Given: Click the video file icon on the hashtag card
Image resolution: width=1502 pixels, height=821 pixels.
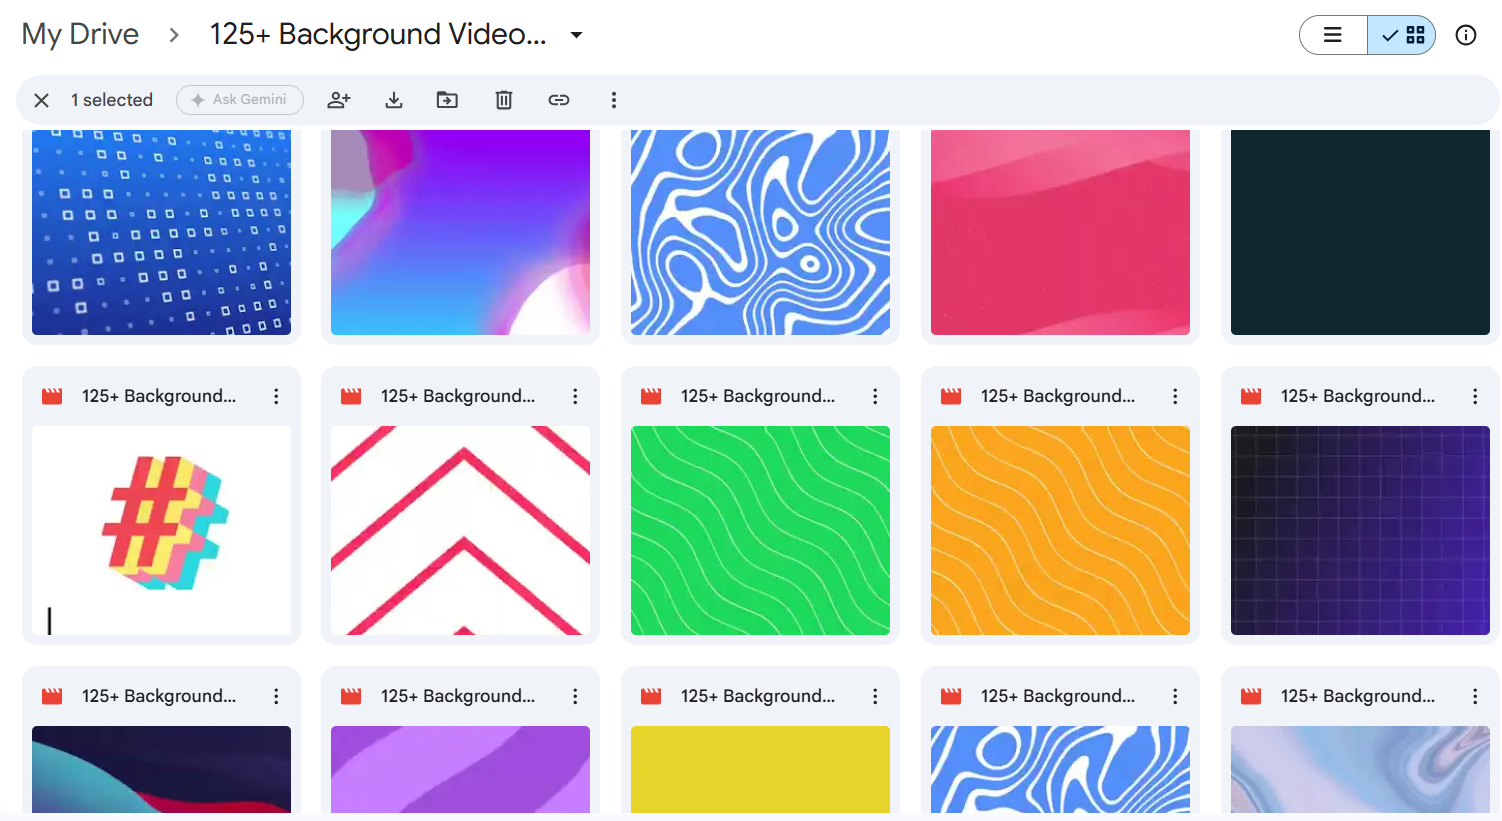Looking at the screenshot, I should [x=52, y=397].
